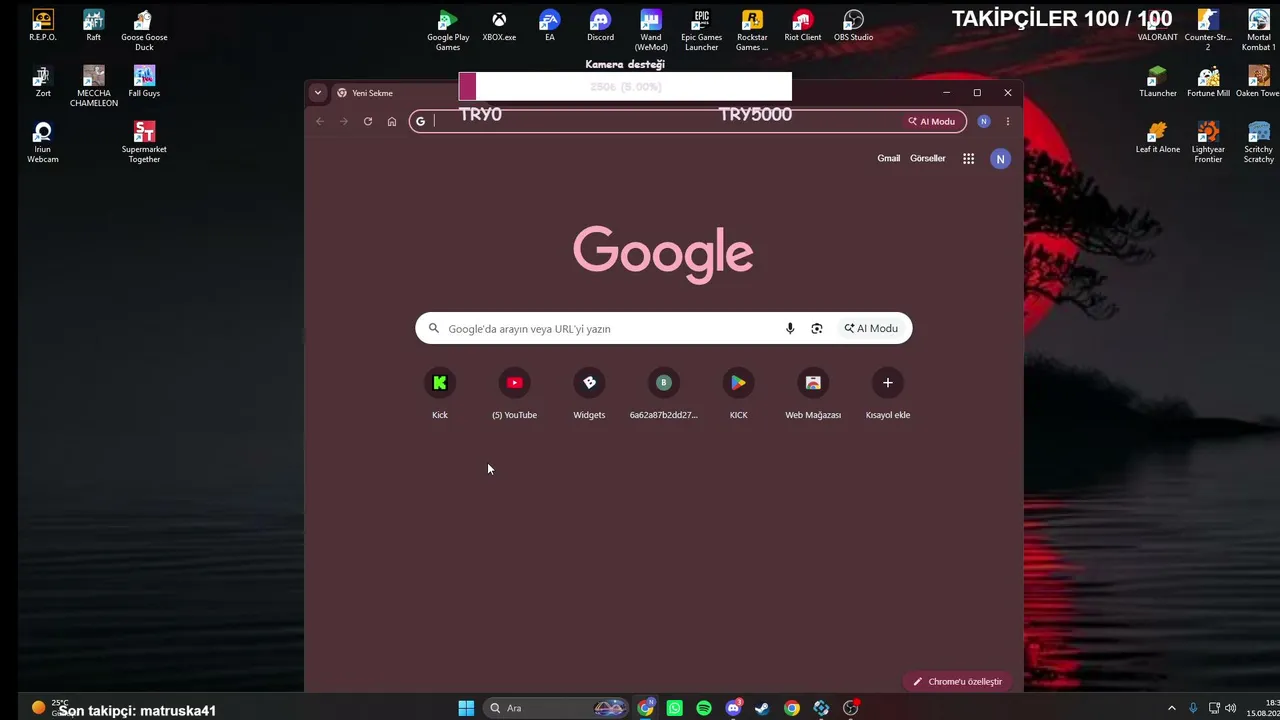Open Steam from the taskbar

762,708
